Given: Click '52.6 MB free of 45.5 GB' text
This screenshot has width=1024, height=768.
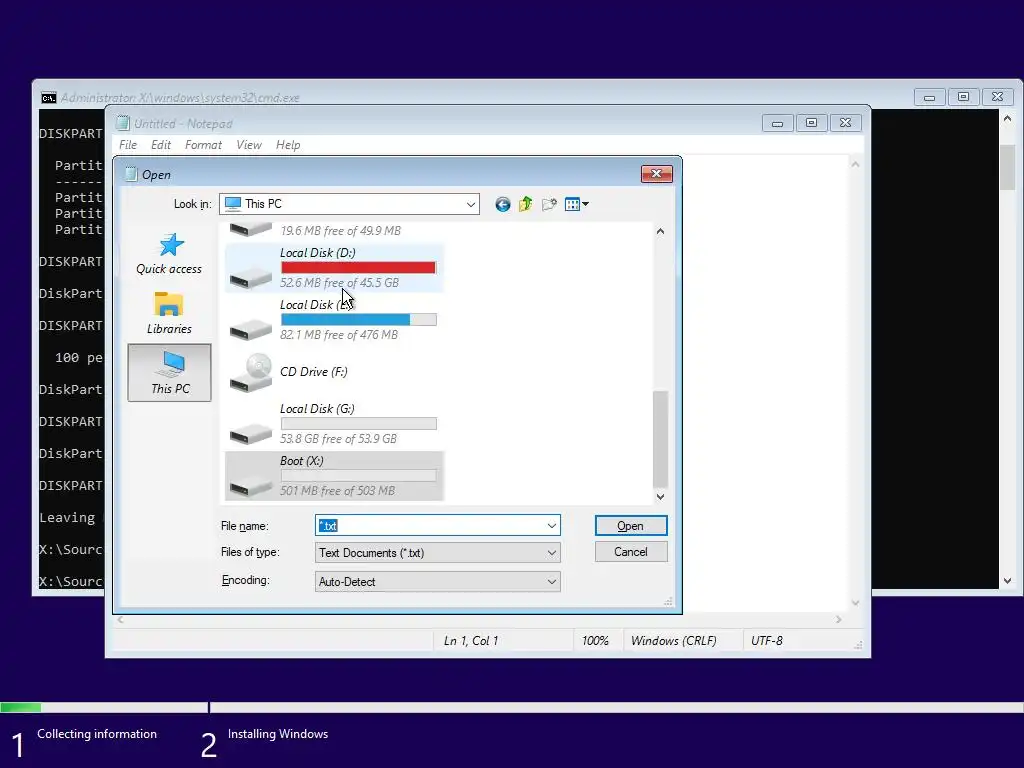Looking at the screenshot, I should (340, 283).
